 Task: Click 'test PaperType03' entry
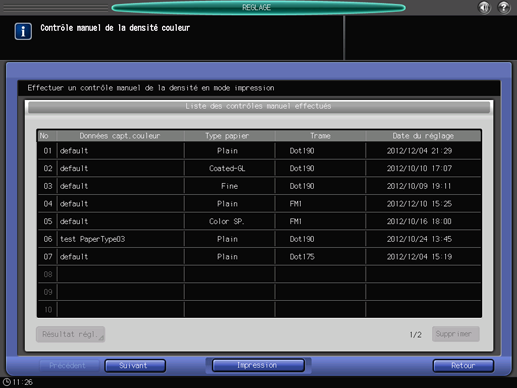(x=93, y=239)
